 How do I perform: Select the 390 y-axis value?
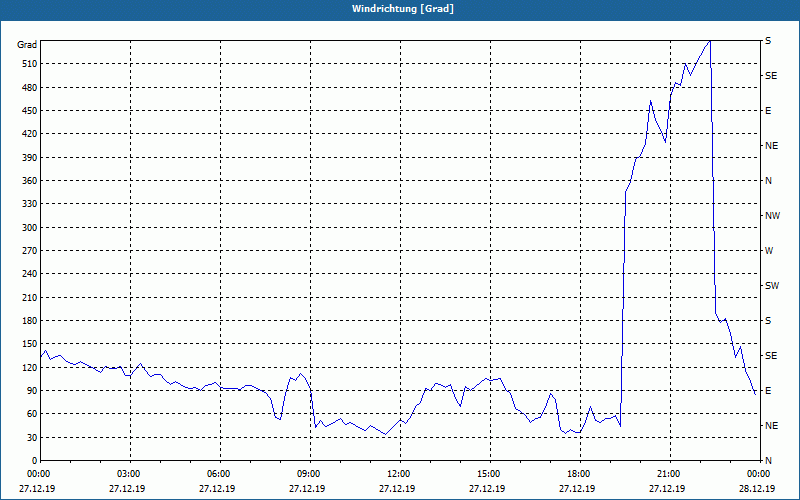point(29,158)
